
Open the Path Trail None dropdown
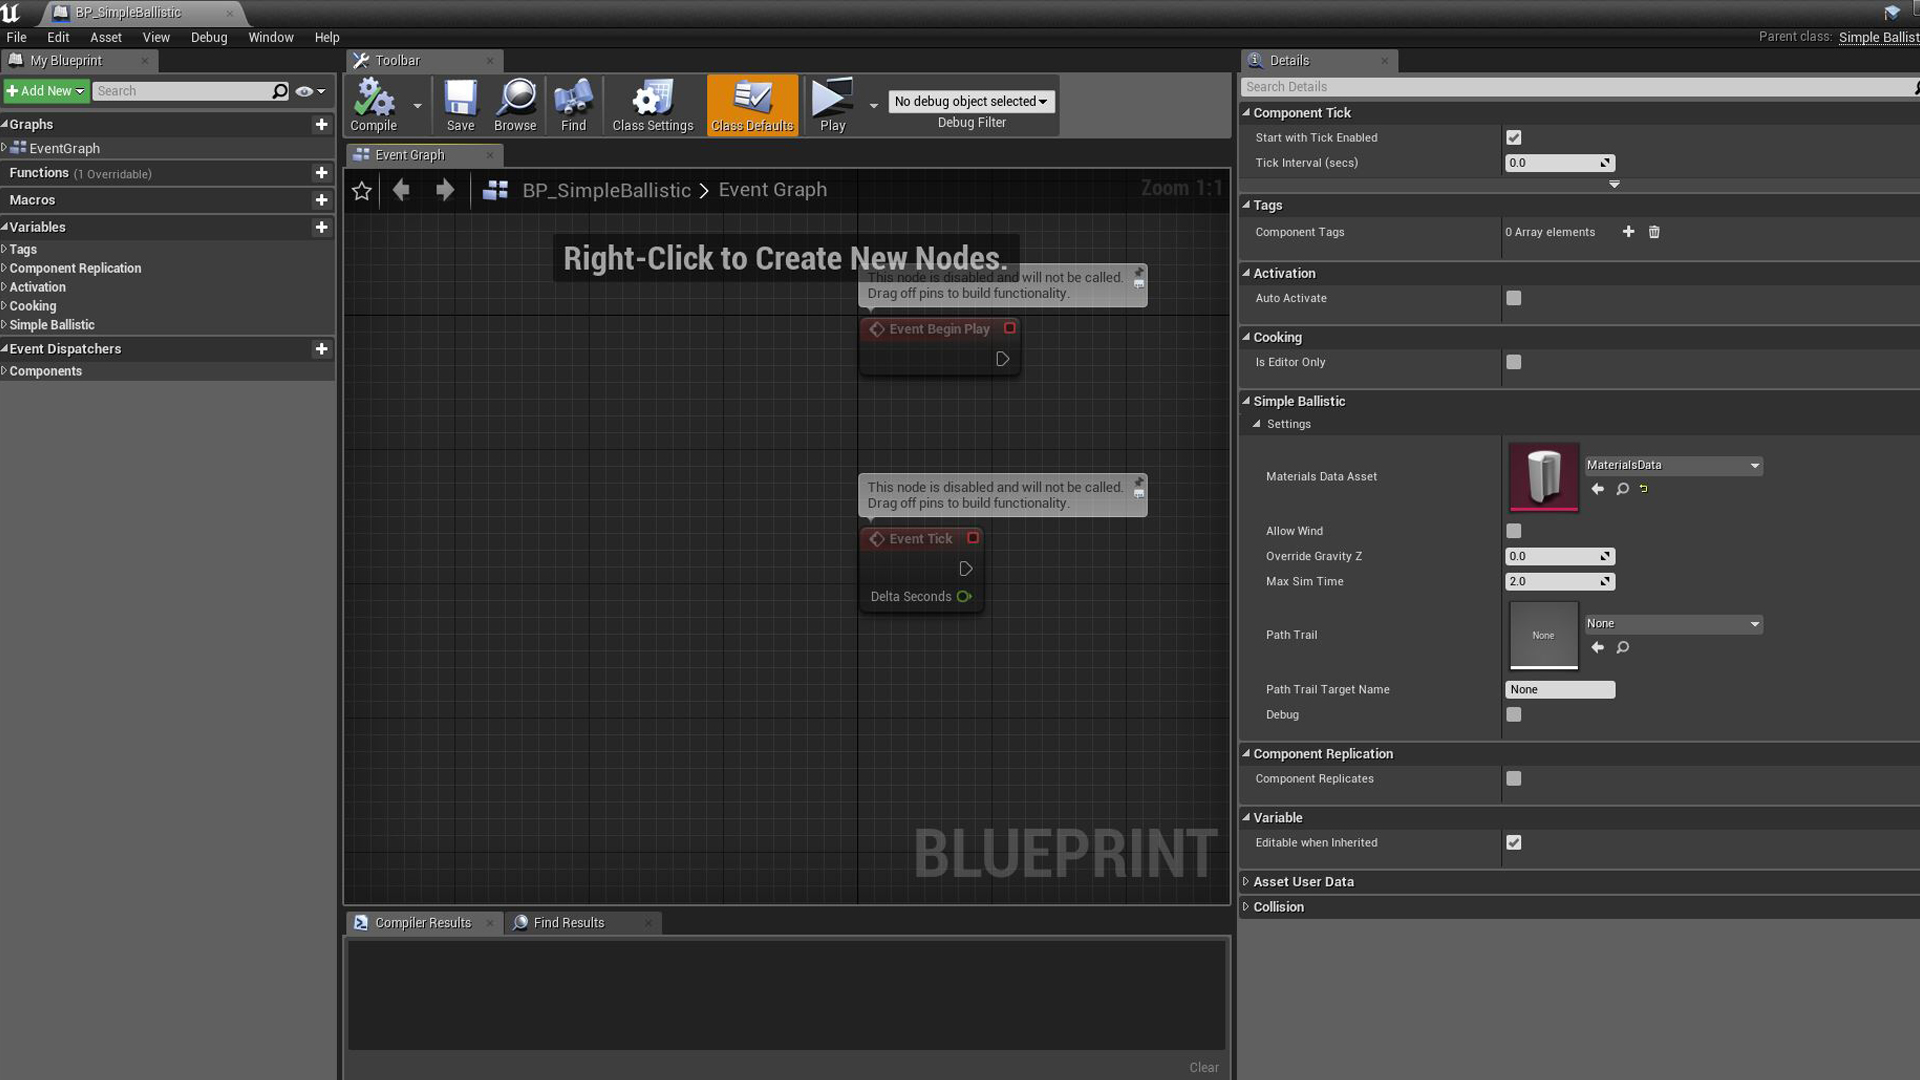coord(1671,623)
